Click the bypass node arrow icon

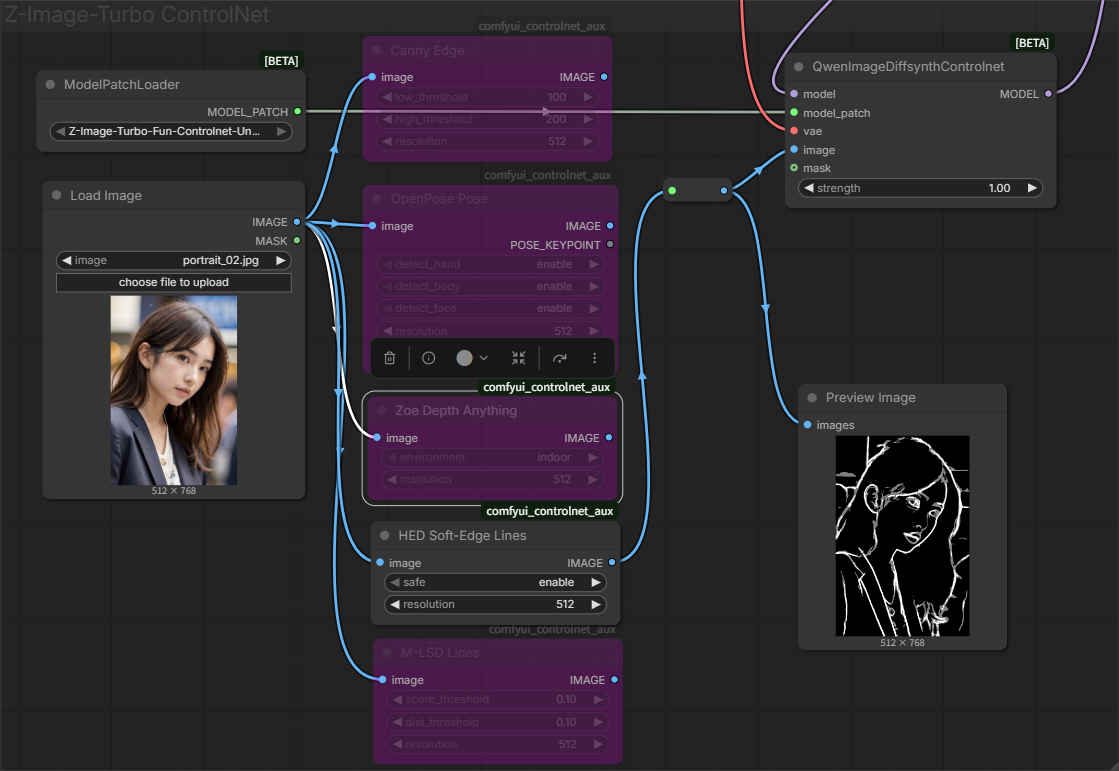point(559,358)
